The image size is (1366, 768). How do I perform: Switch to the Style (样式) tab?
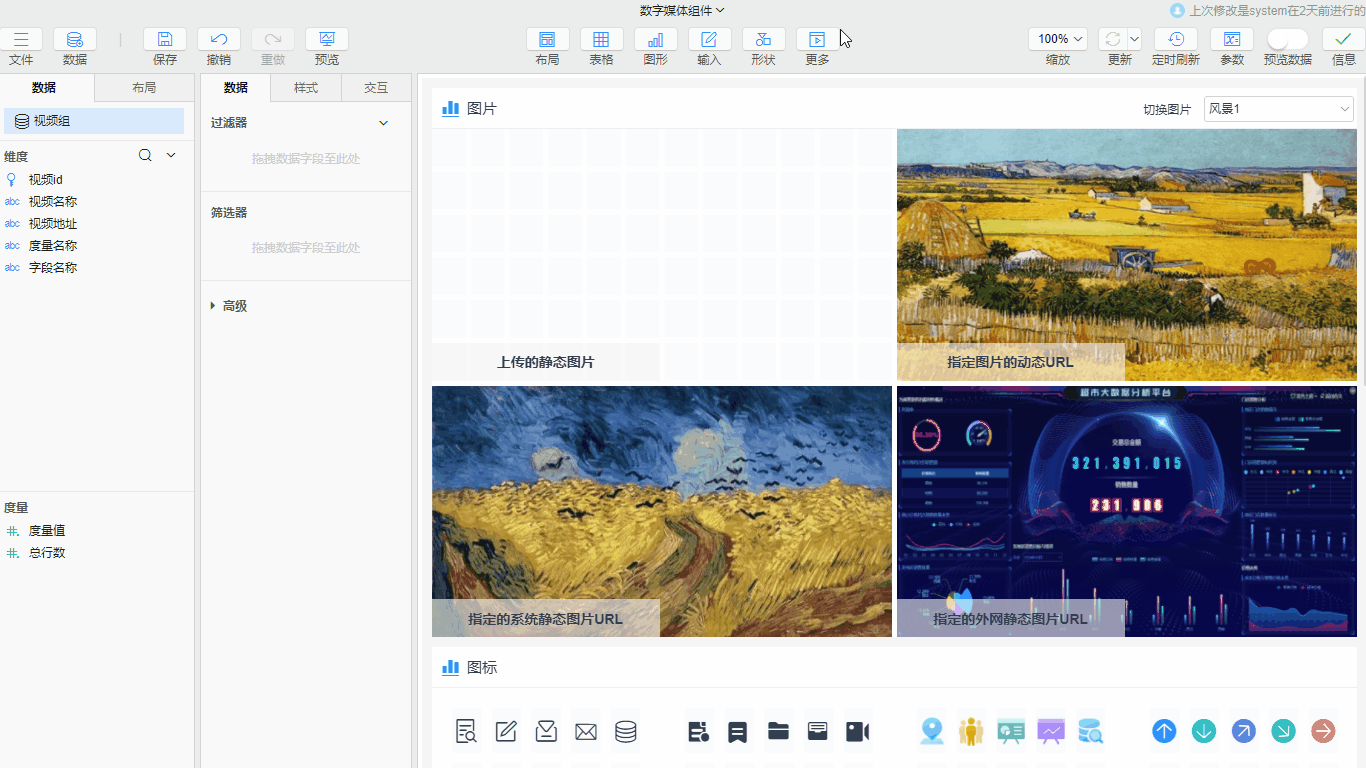point(306,88)
